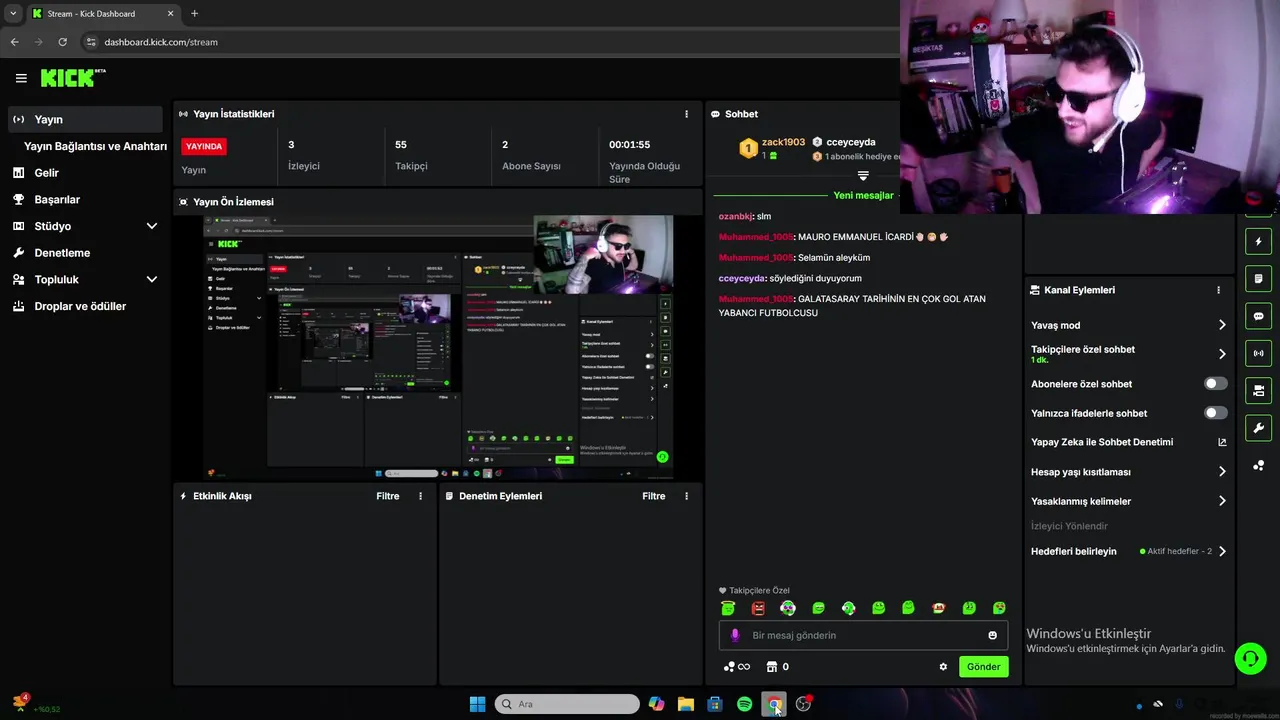Open Yapay Zeka ile Sohbet Denetimi link
Image resolution: width=1280 pixels, height=720 pixels.
point(1128,442)
